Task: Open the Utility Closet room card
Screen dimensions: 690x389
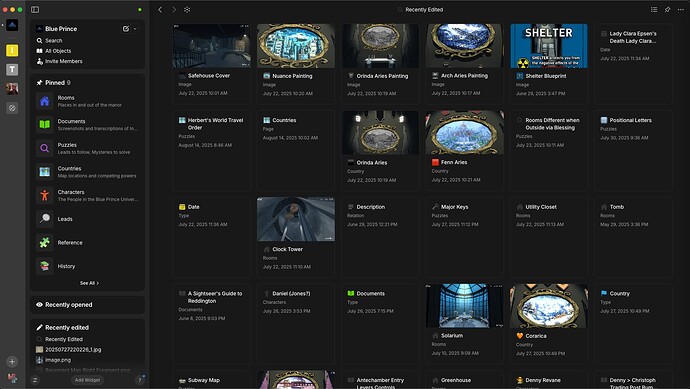Action: point(549,237)
